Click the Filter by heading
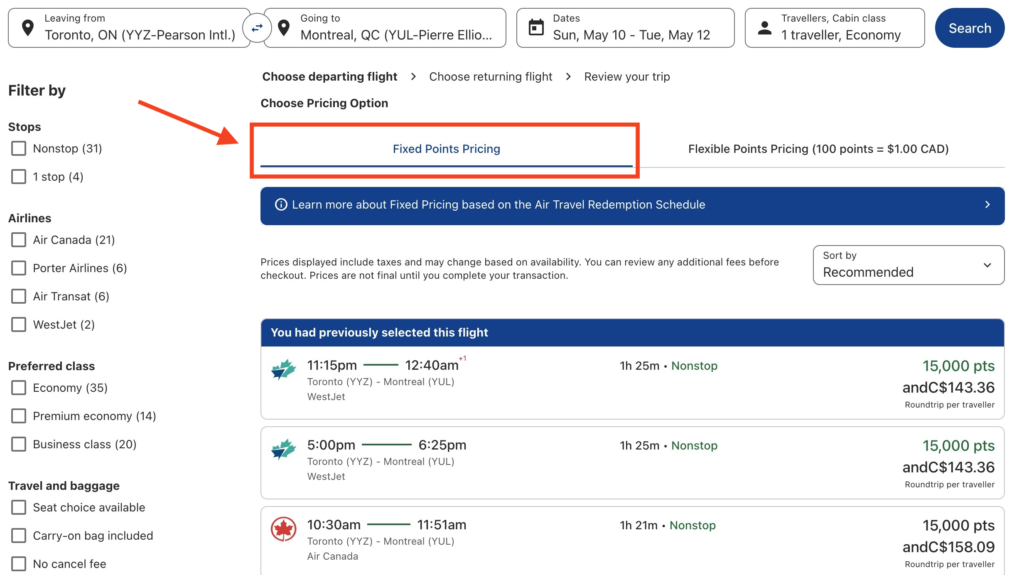The height and width of the screenshot is (575, 1024). pos(37,90)
